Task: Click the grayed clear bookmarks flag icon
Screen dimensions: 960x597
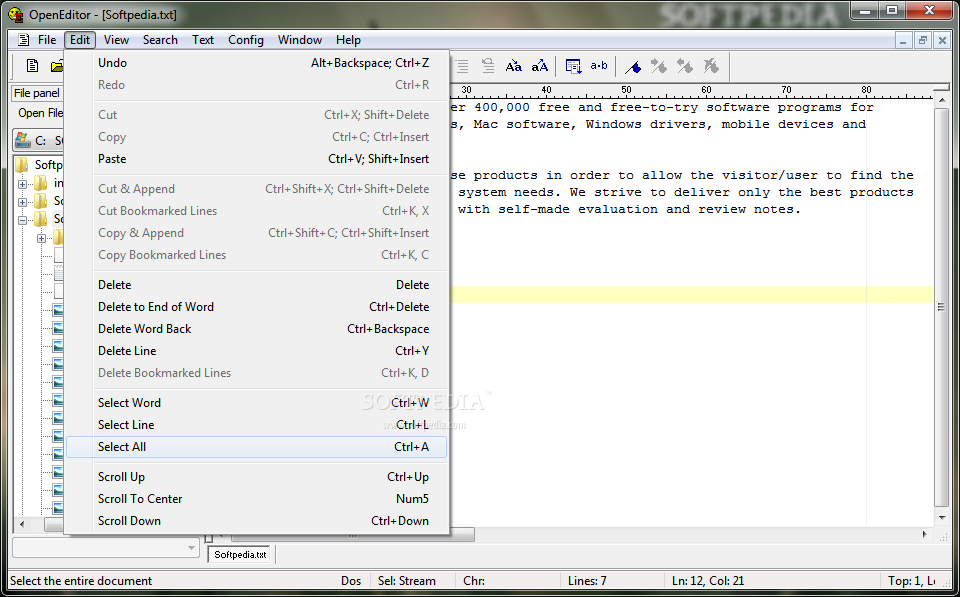Action: click(x=711, y=66)
